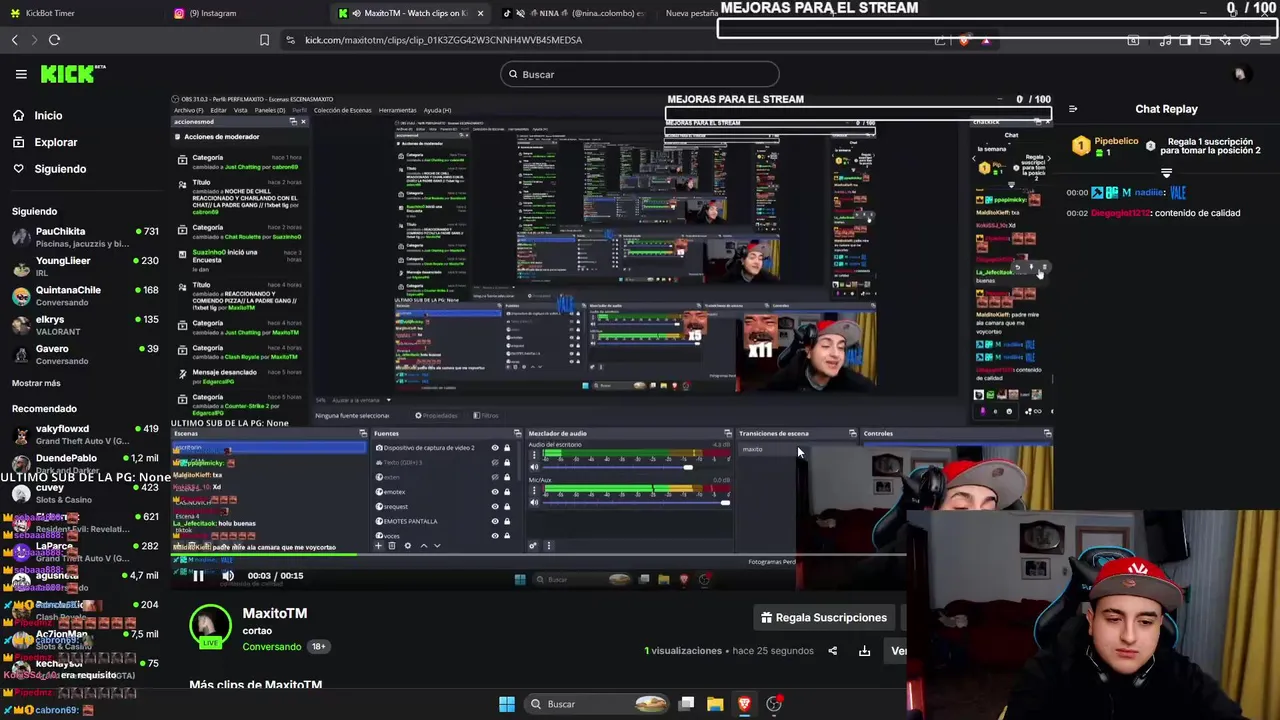Screen dimensions: 1280x720
Task: Click the Filtros button in OBS
Action: click(x=485, y=415)
